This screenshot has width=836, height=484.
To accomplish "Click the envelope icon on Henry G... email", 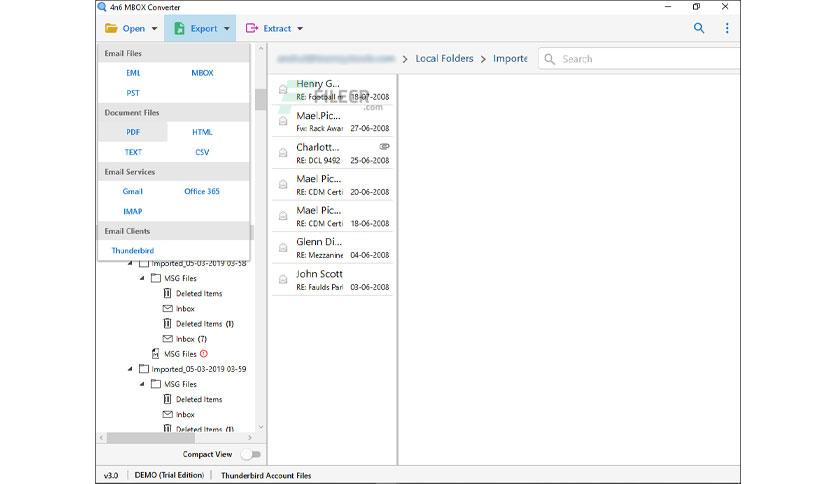I will [x=283, y=90].
